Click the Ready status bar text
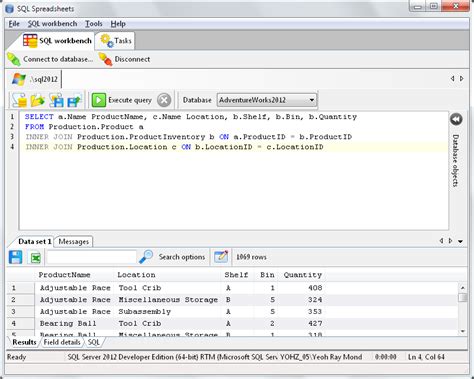 (16, 357)
